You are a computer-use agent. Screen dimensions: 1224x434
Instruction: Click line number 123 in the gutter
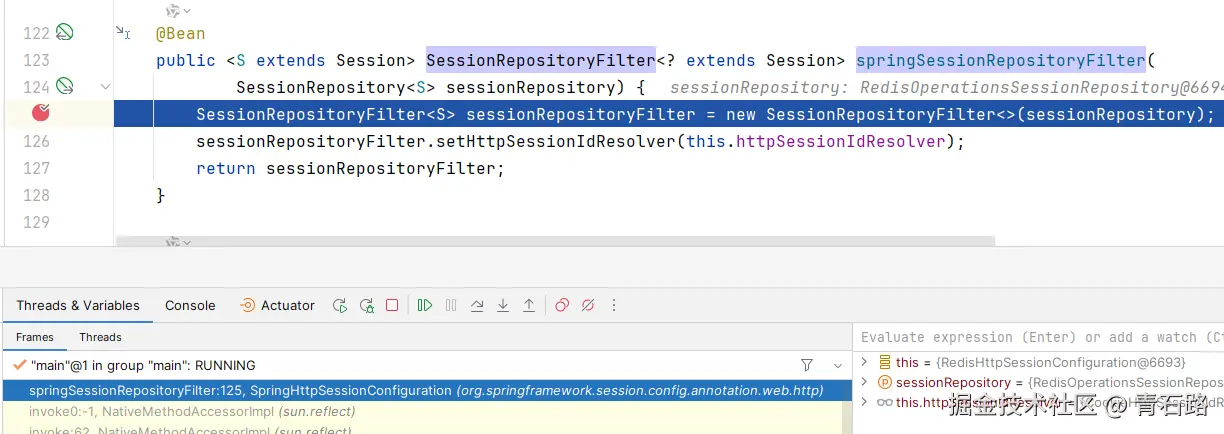tap(36, 60)
